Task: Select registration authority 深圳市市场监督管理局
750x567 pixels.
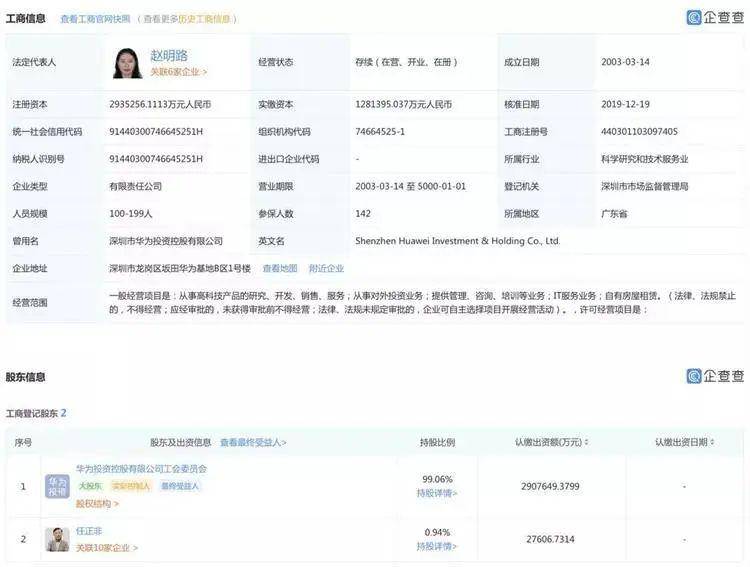Action: click(x=644, y=186)
